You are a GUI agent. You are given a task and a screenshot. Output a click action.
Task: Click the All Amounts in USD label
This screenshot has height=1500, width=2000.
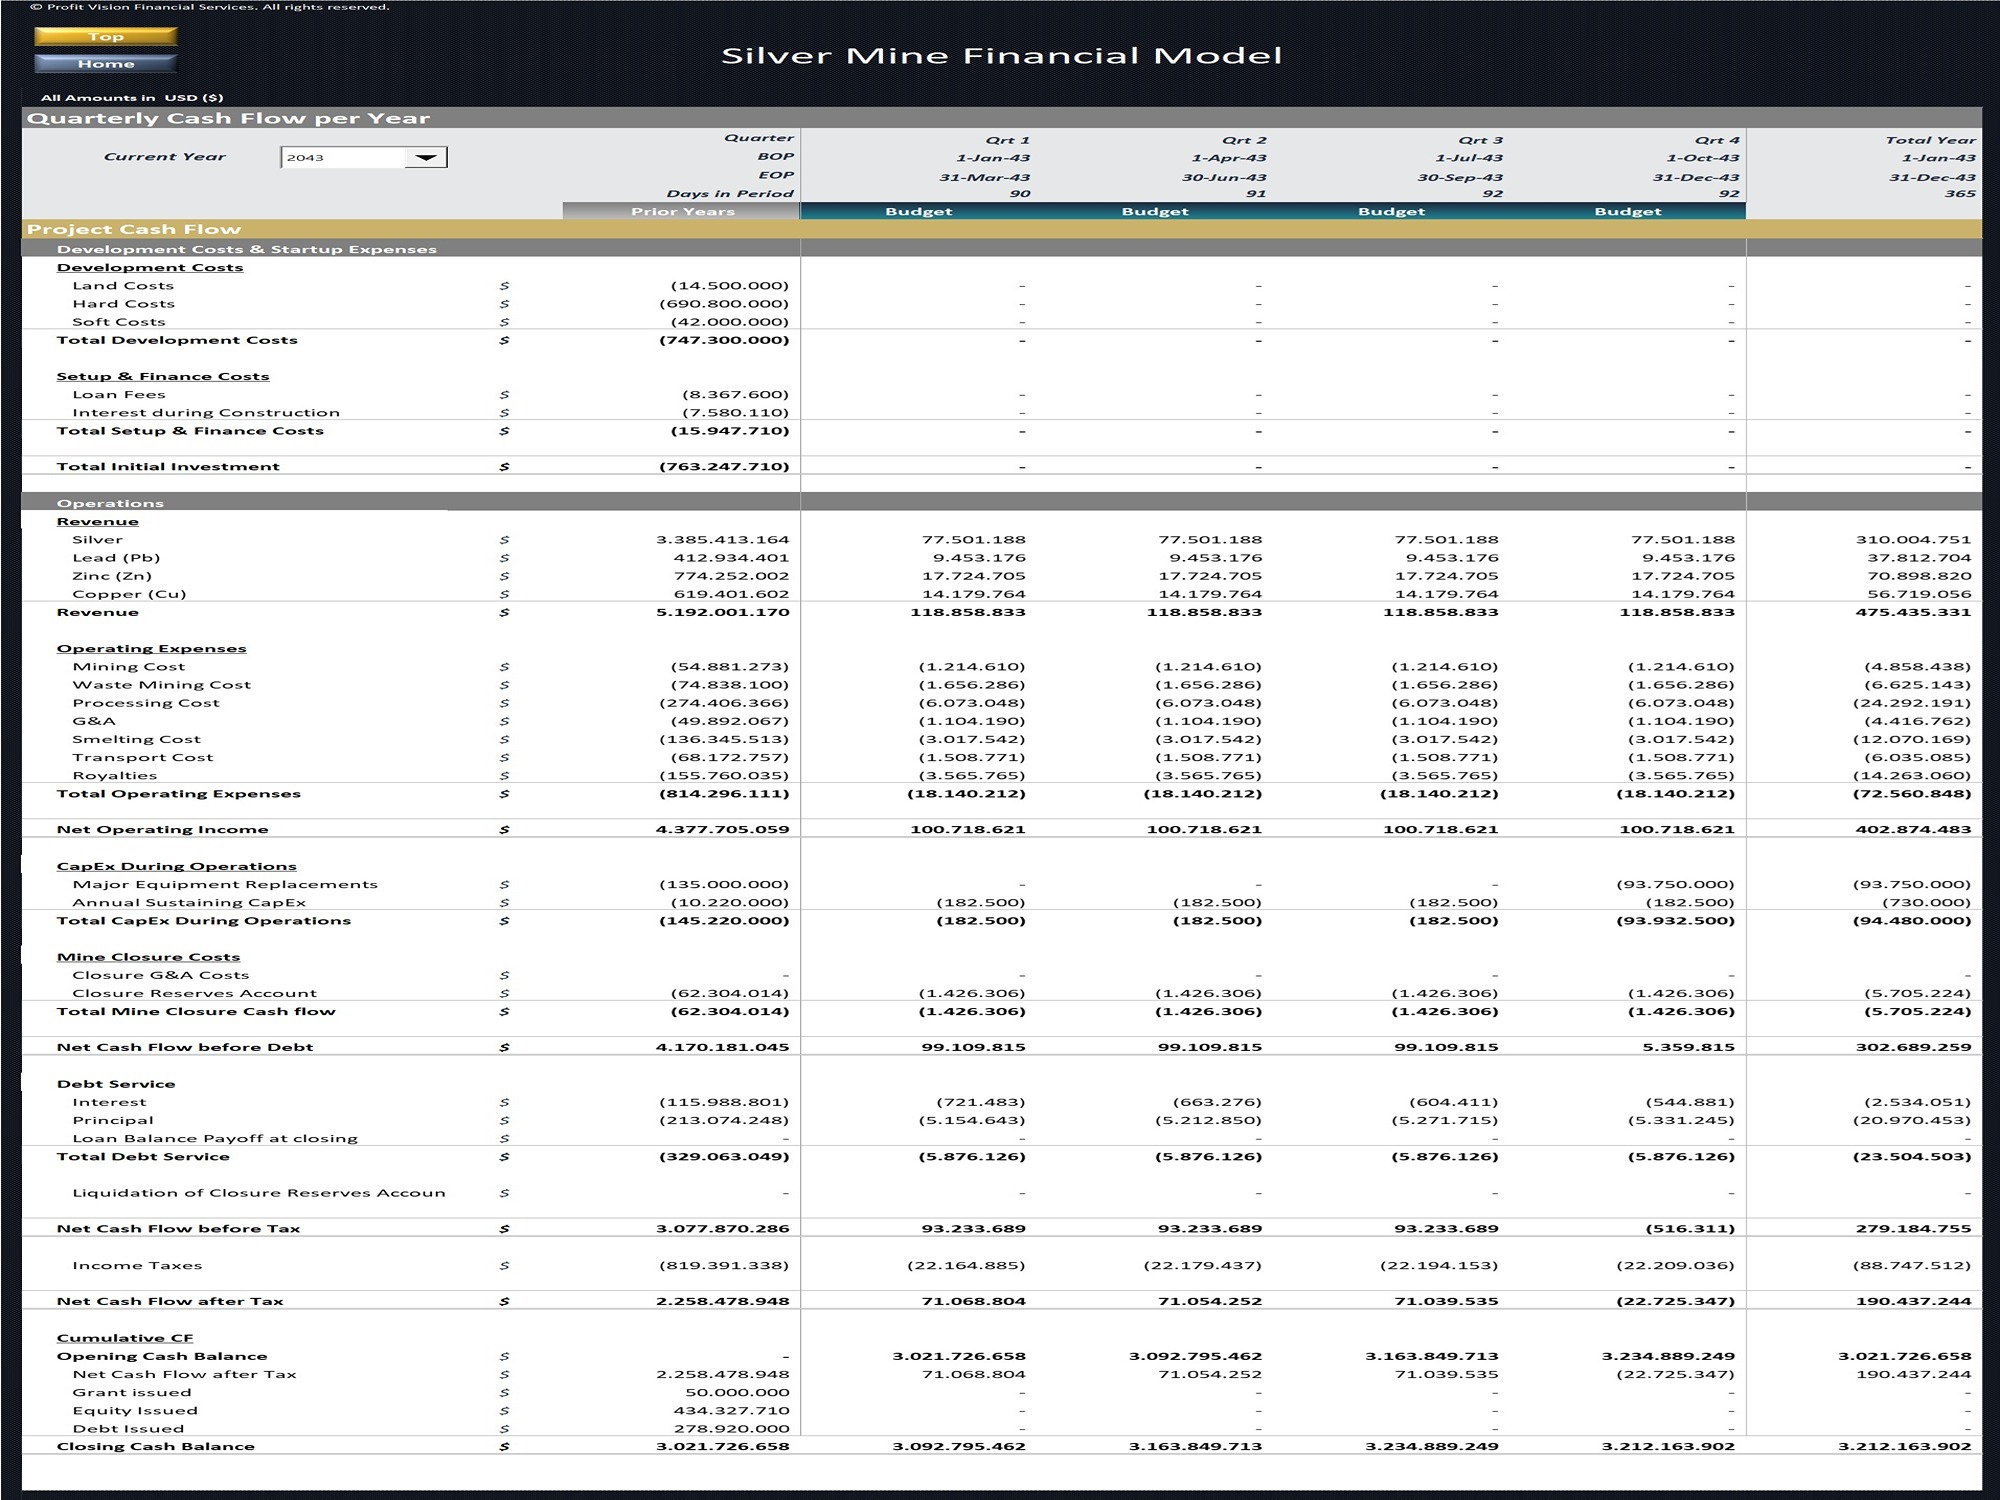(x=132, y=99)
